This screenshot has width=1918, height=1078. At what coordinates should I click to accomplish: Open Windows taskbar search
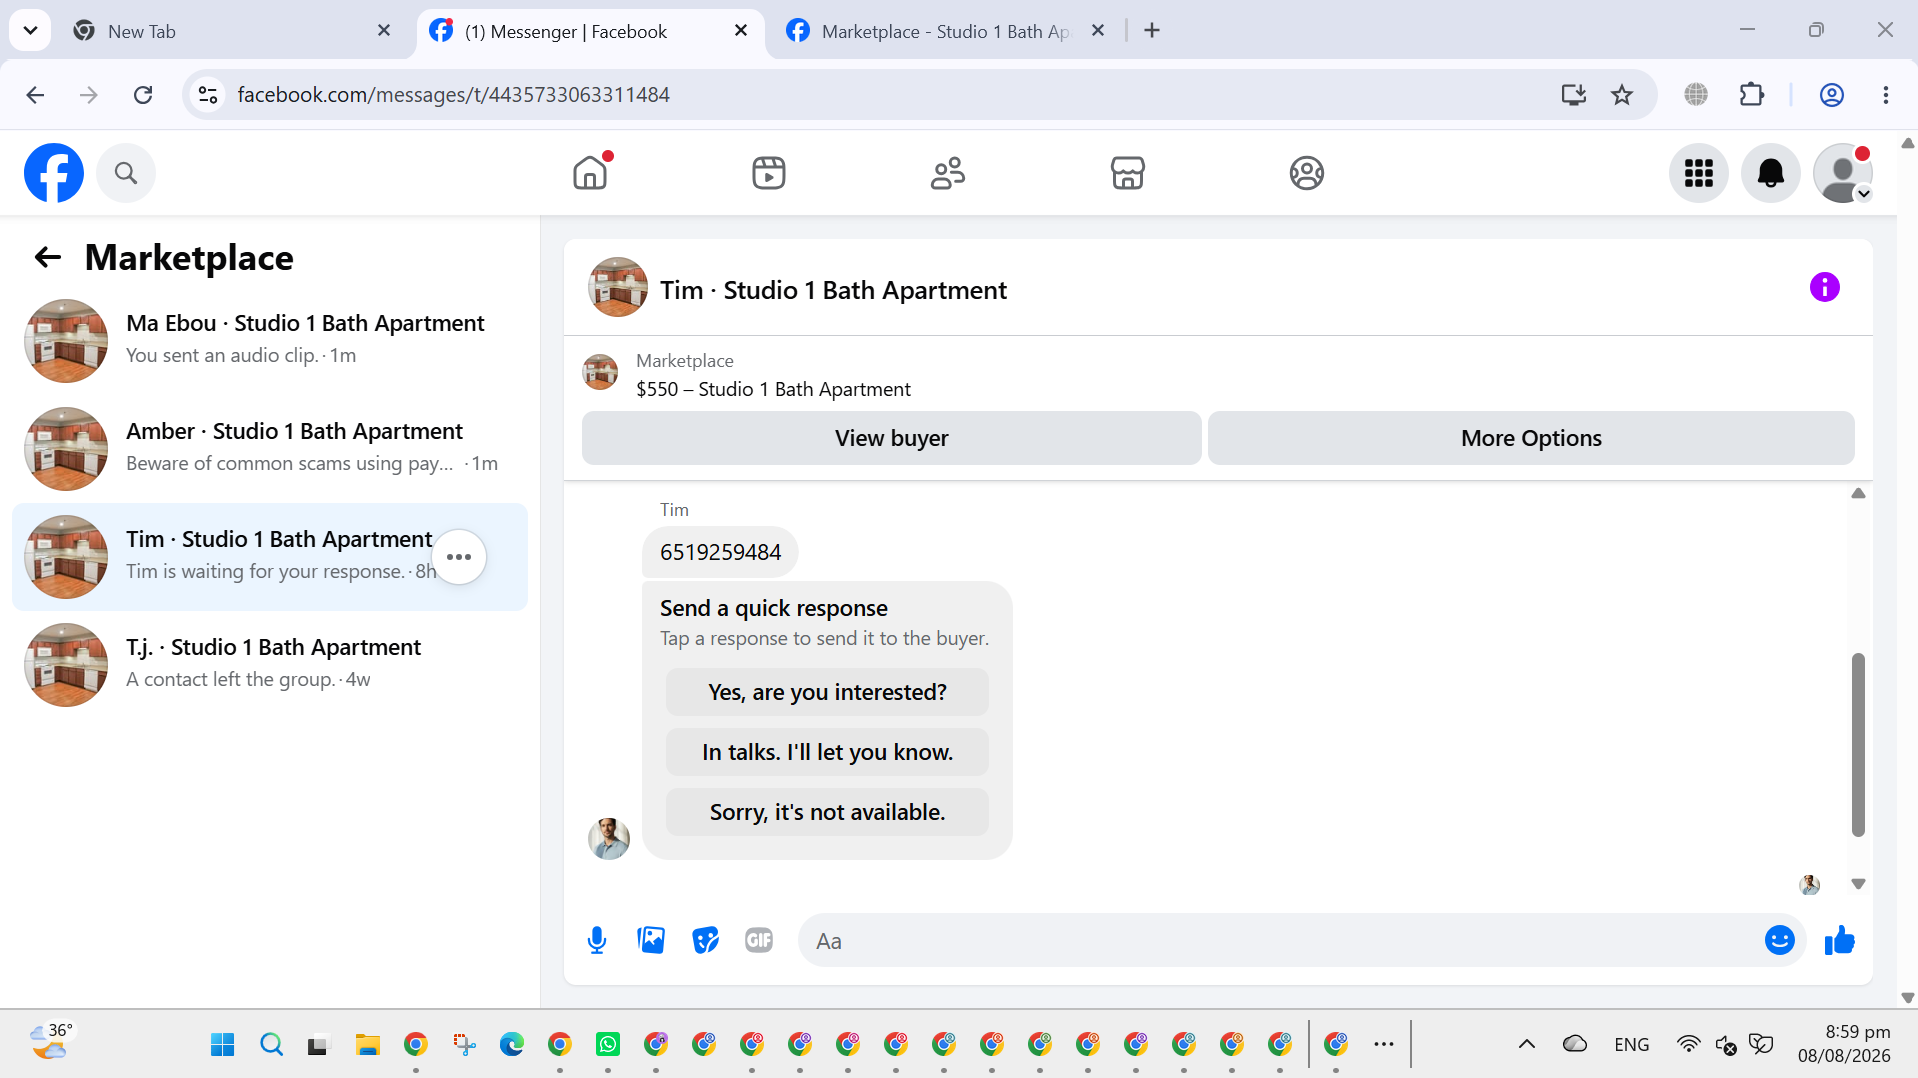[271, 1045]
